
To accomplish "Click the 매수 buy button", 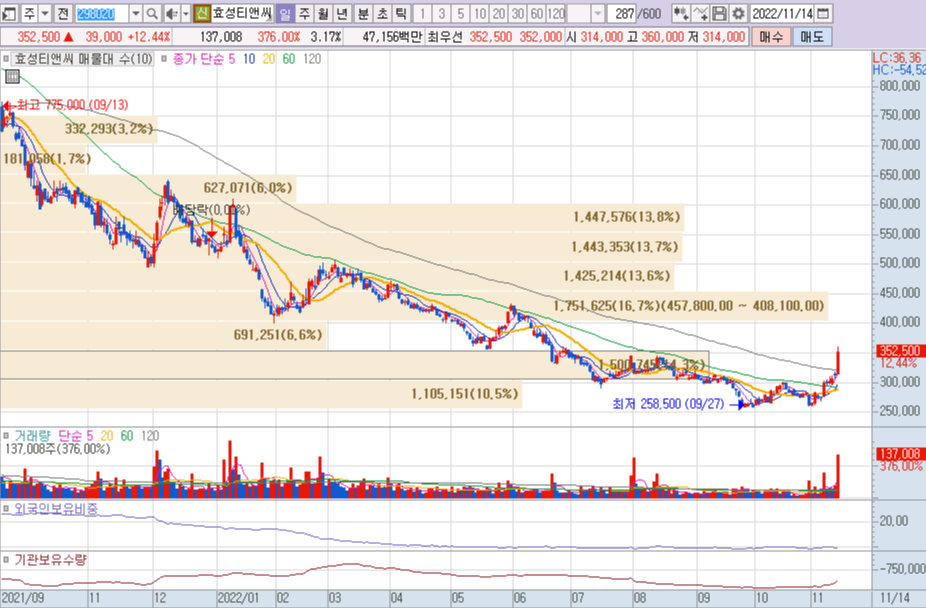I will [x=771, y=37].
